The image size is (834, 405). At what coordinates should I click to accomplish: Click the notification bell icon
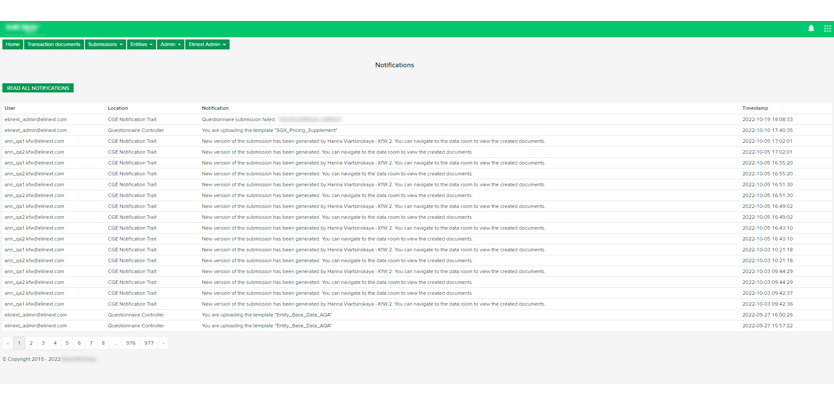click(x=811, y=28)
